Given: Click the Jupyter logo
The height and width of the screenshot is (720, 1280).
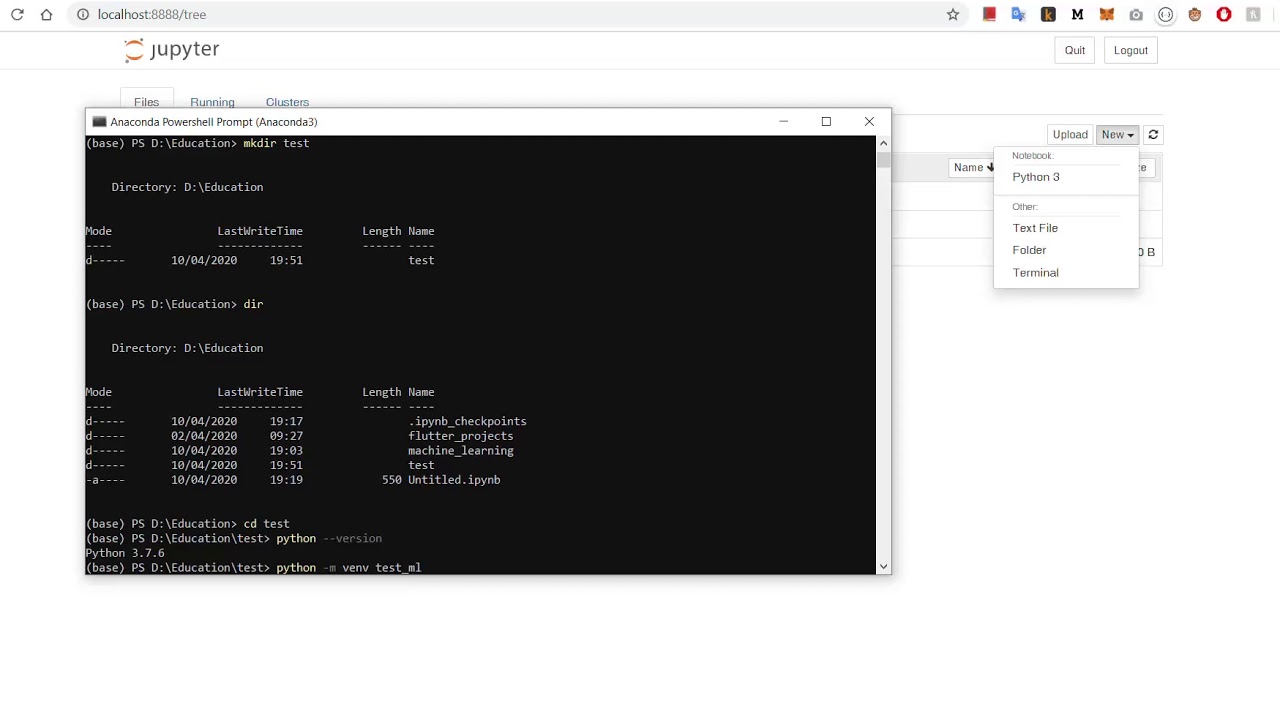Looking at the screenshot, I should point(171,50).
